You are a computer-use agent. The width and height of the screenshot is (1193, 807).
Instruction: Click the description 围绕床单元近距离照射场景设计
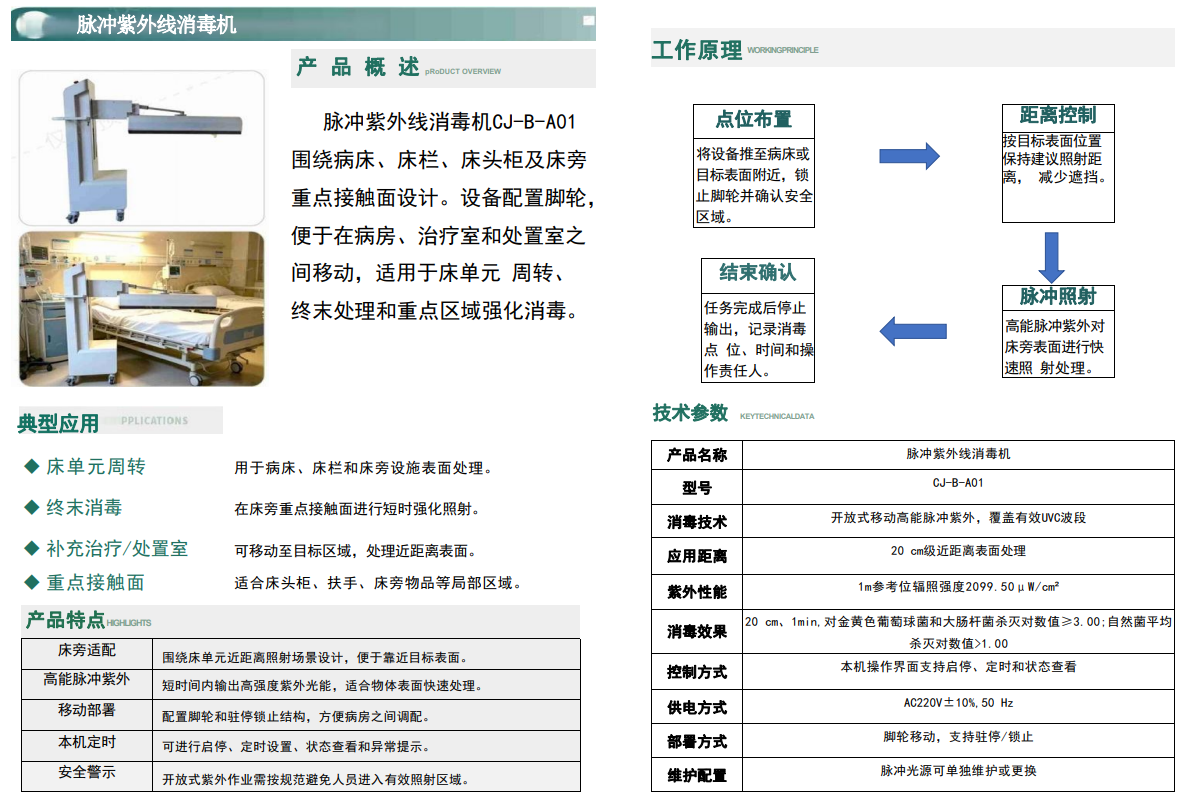[x=314, y=658]
